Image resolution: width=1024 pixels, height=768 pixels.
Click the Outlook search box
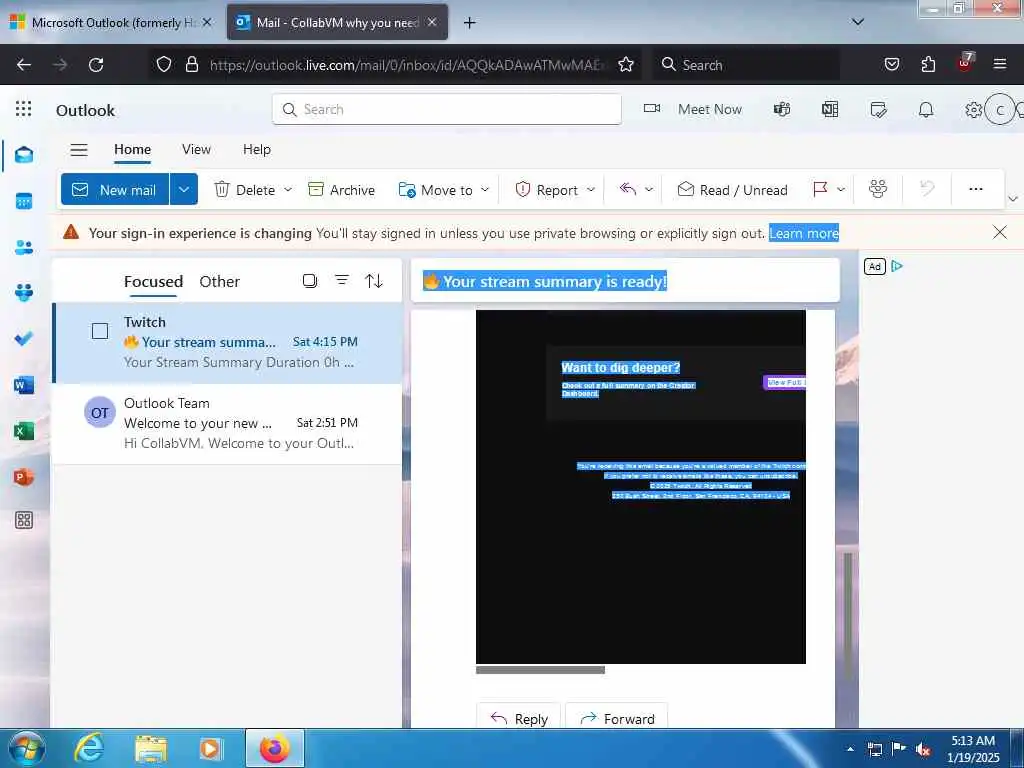pos(447,109)
